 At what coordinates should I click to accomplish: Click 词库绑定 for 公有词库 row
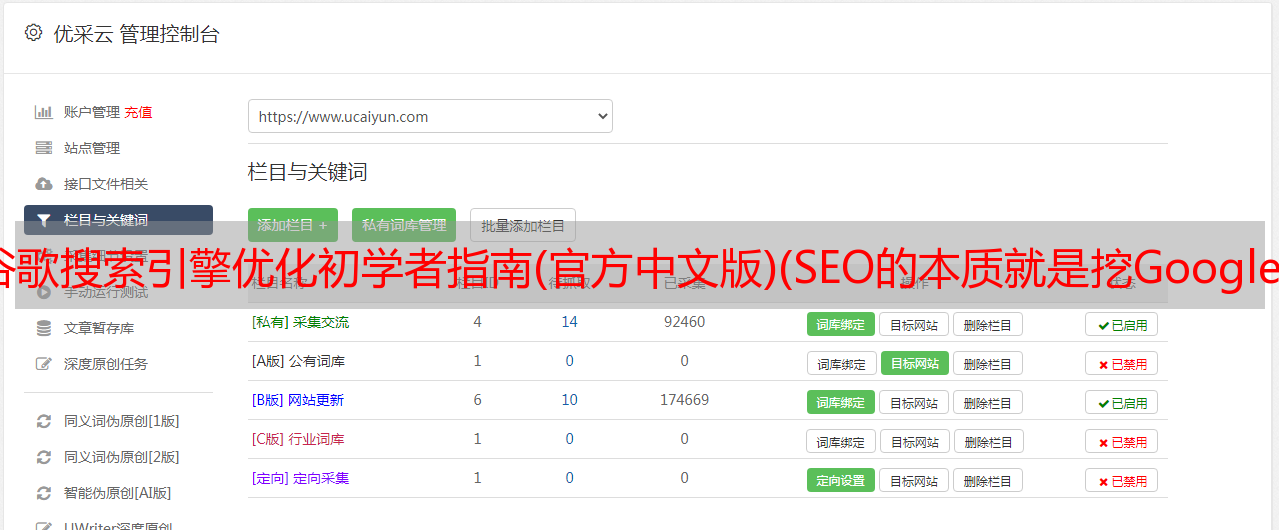click(x=841, y=363)
